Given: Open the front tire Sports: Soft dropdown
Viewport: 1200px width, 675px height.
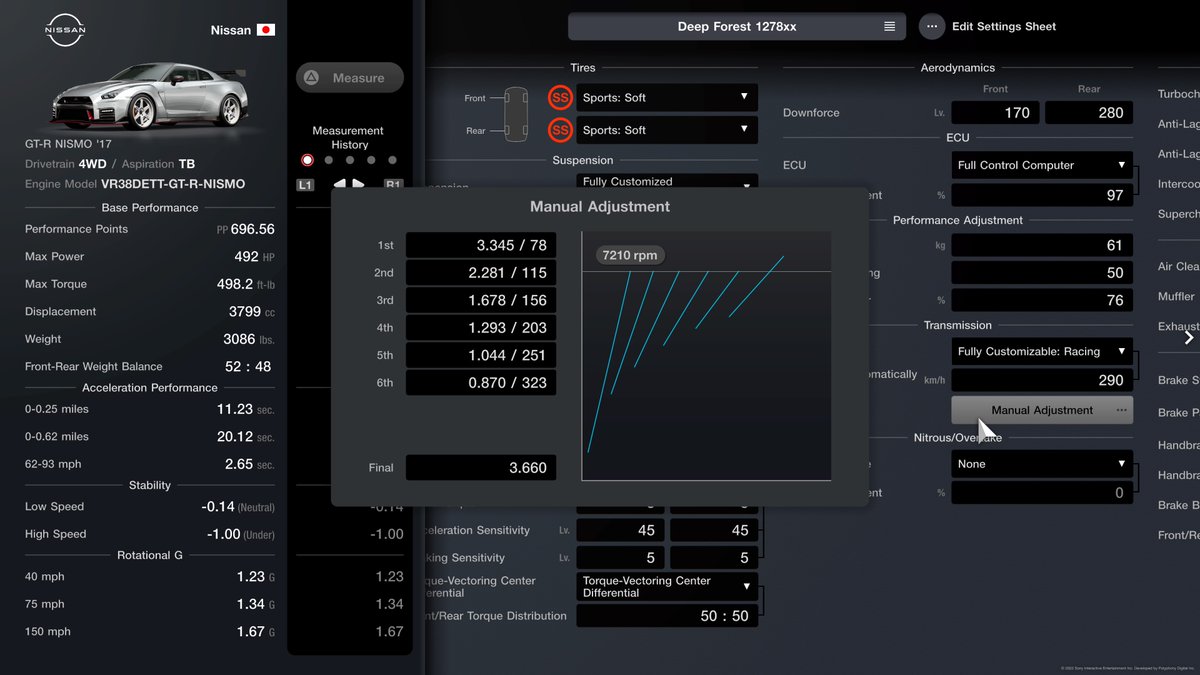Looking at the screenshot, I should tap(667, 97).
